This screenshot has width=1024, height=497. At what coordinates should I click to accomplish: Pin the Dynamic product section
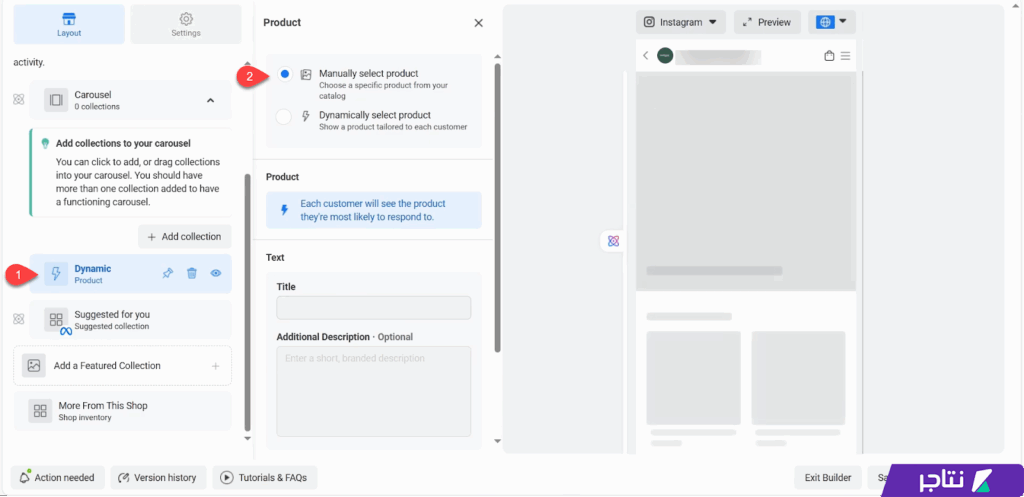point(168,273)
